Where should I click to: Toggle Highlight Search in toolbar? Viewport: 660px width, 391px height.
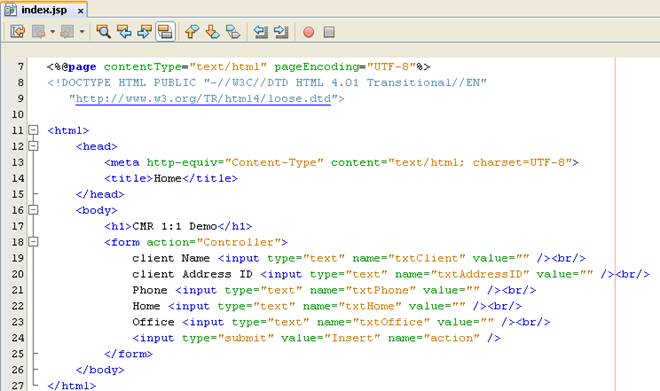click(x=165, y=32)
